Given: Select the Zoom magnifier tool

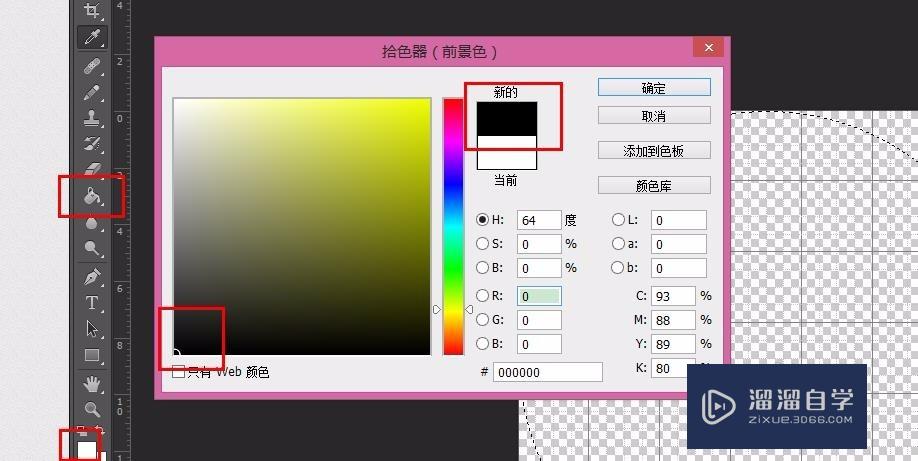Looking at the screenshot, I should pyautogui.click(x=92, y=409).
